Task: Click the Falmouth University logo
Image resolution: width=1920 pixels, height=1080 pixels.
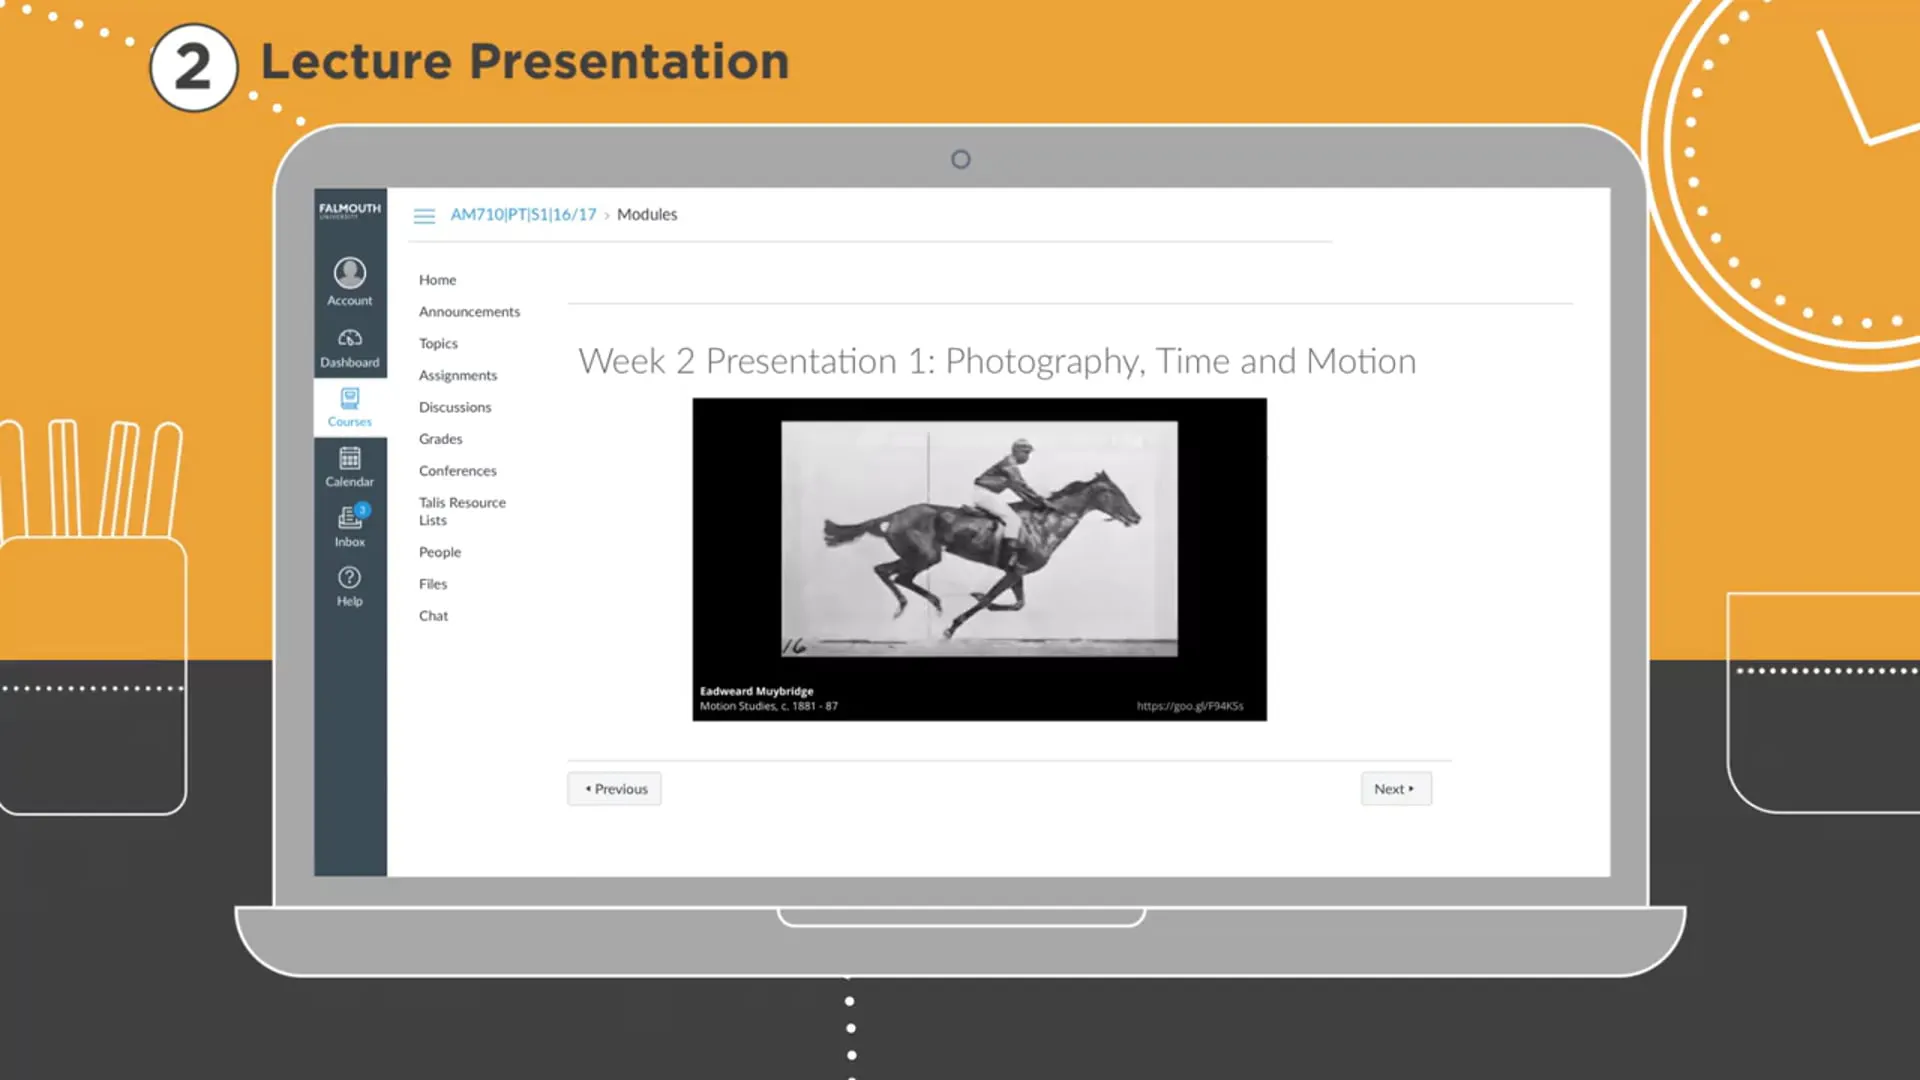Action: click(350, 210)
